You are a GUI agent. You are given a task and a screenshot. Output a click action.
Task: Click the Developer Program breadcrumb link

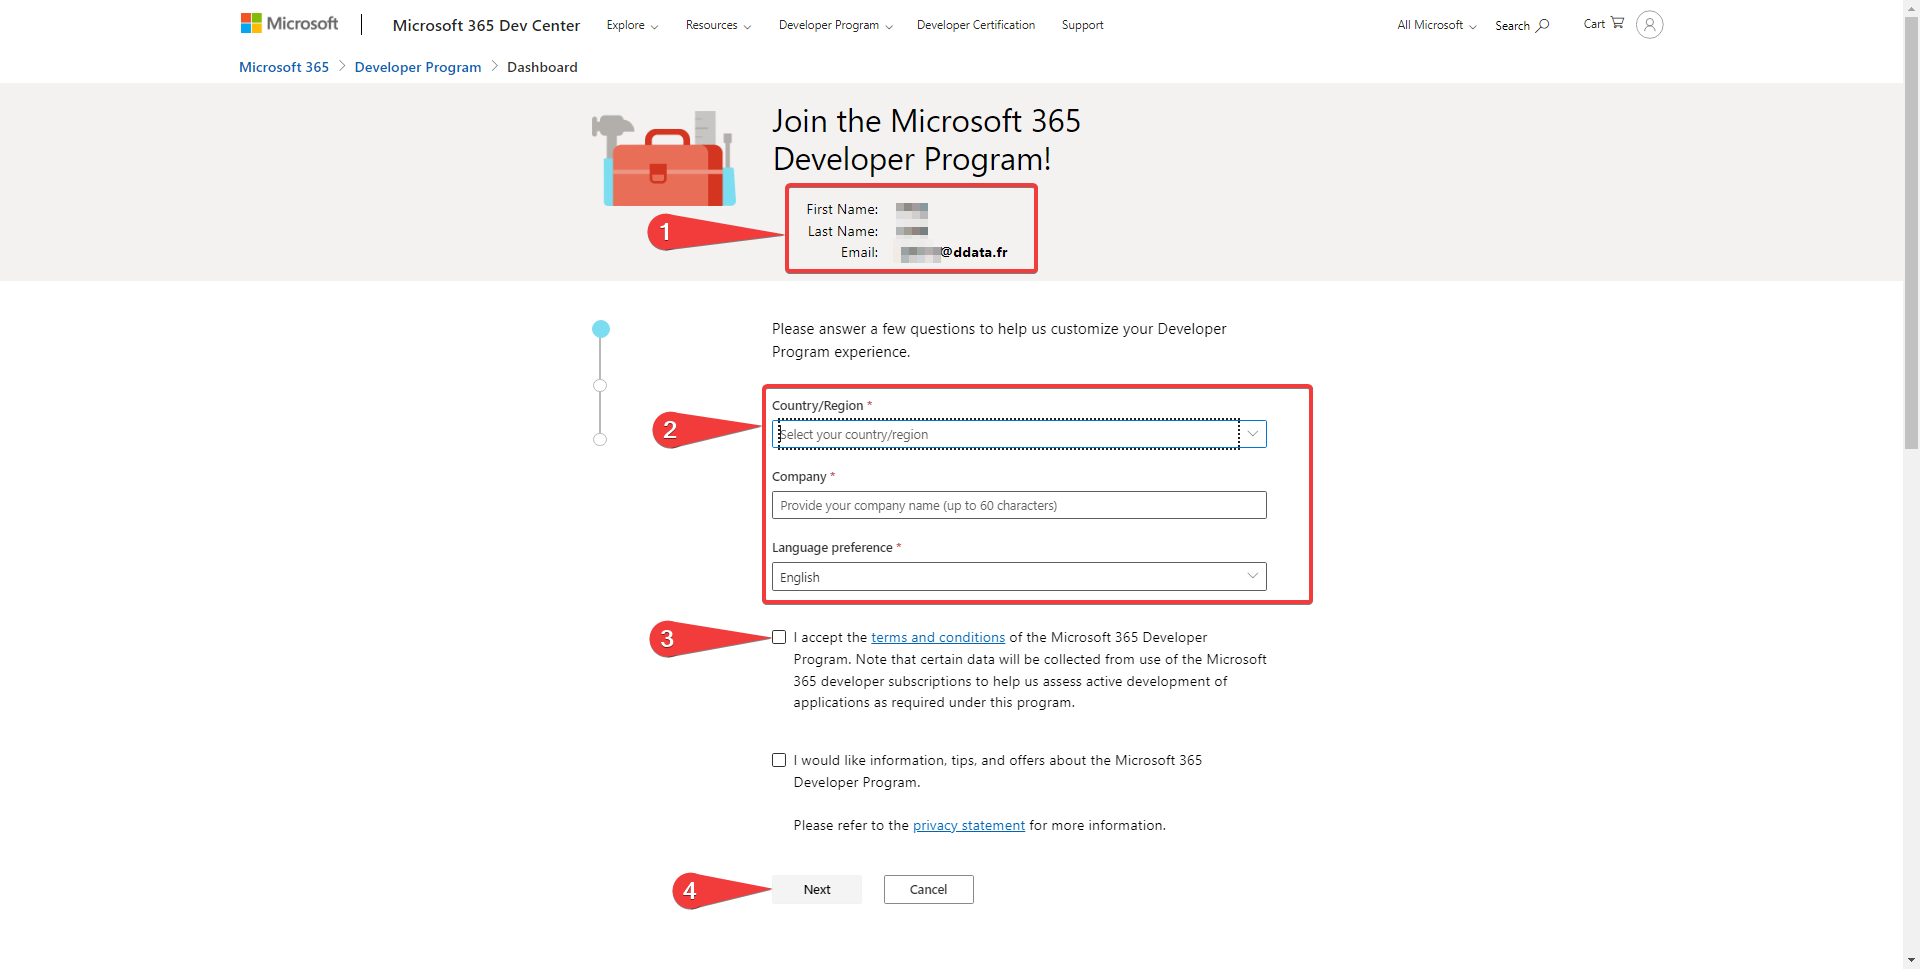click(x=418, y=67)
